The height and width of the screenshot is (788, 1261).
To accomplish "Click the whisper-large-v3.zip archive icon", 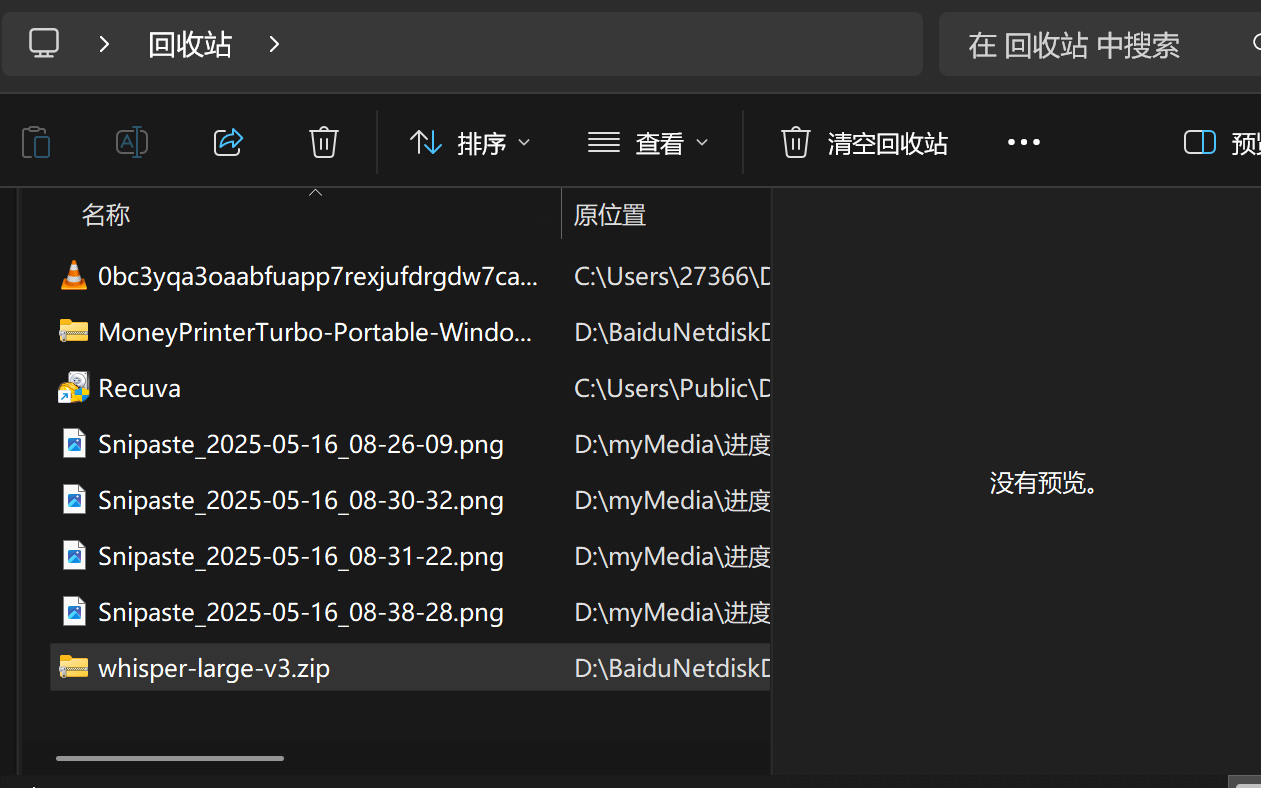I will click(73, 668).
